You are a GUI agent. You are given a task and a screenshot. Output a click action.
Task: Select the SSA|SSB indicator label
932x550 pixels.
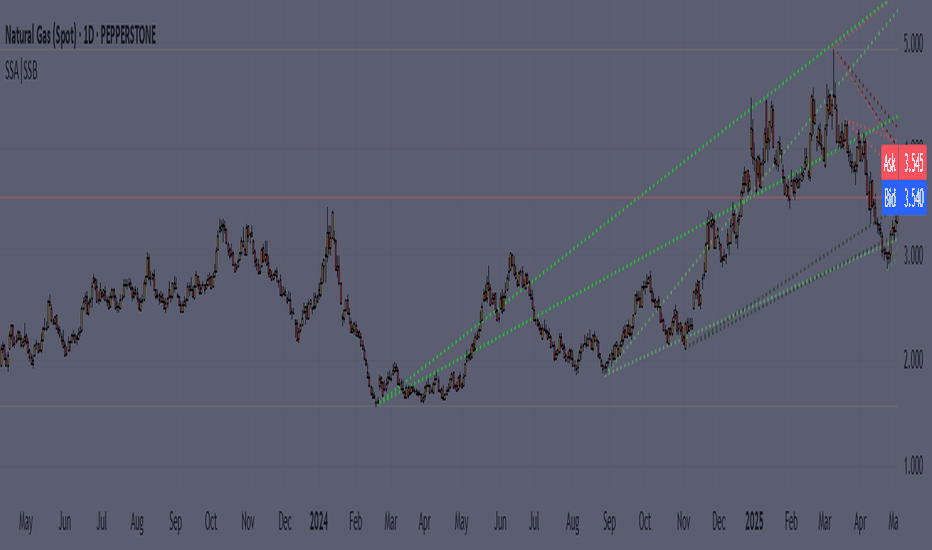(21, 71)
